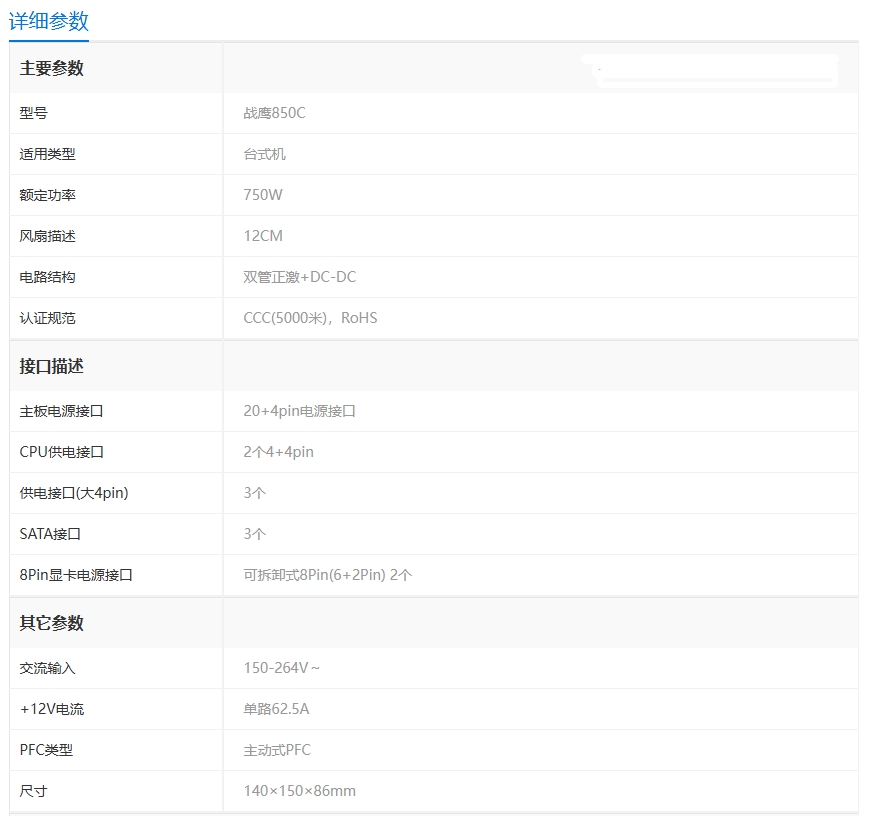Select the value 单路62.5A
Image resolution: width=880 pixels, height=816 pixels.
click(x=276, y=709)
